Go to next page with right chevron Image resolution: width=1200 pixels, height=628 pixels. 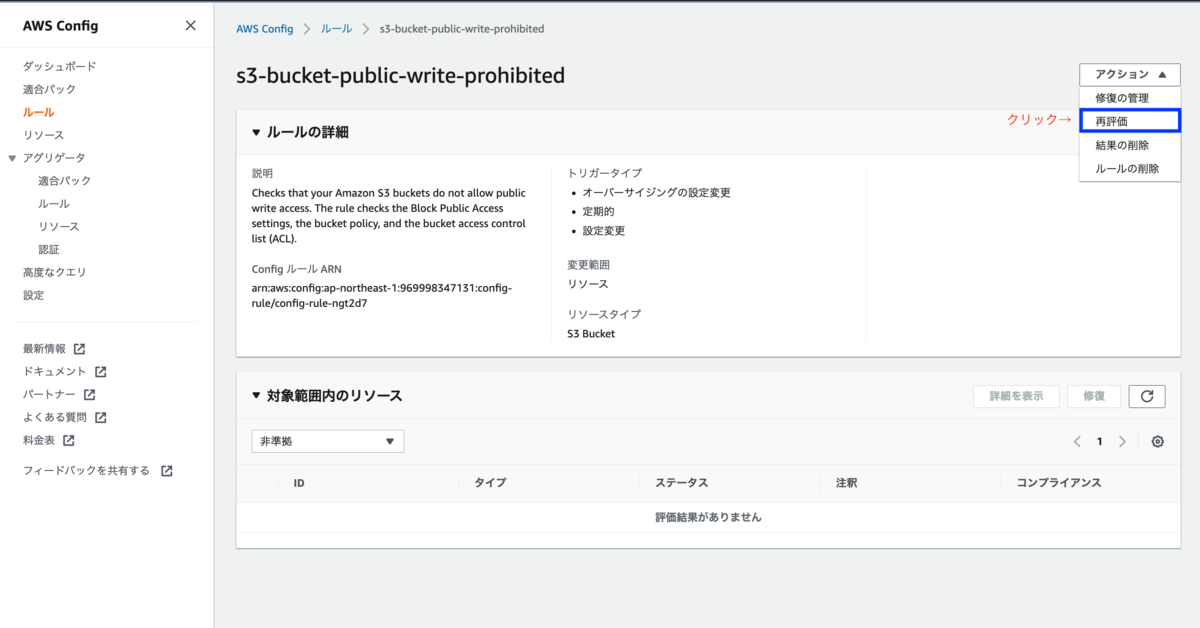[x=1122, y=441]
